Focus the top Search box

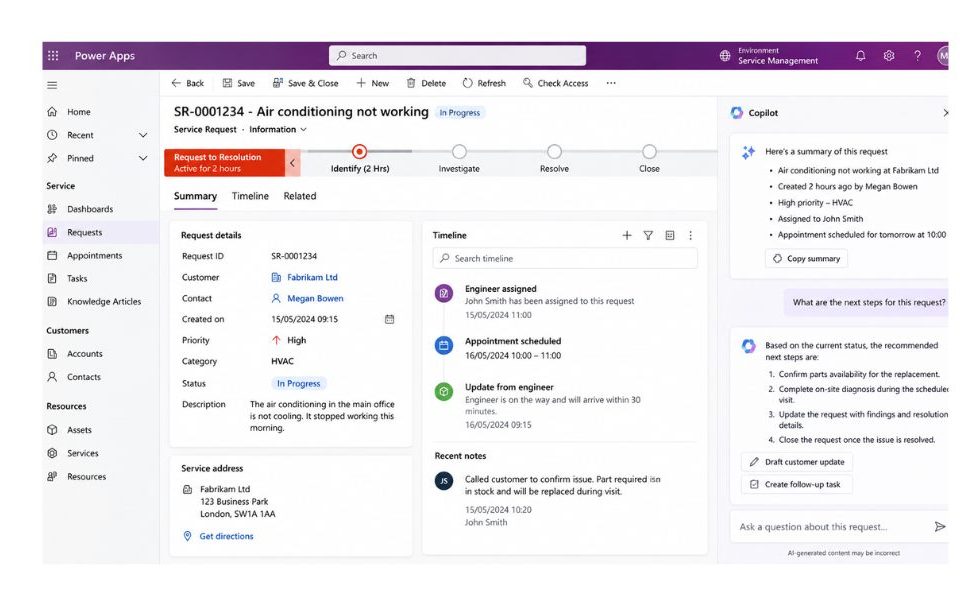point(457,56)
